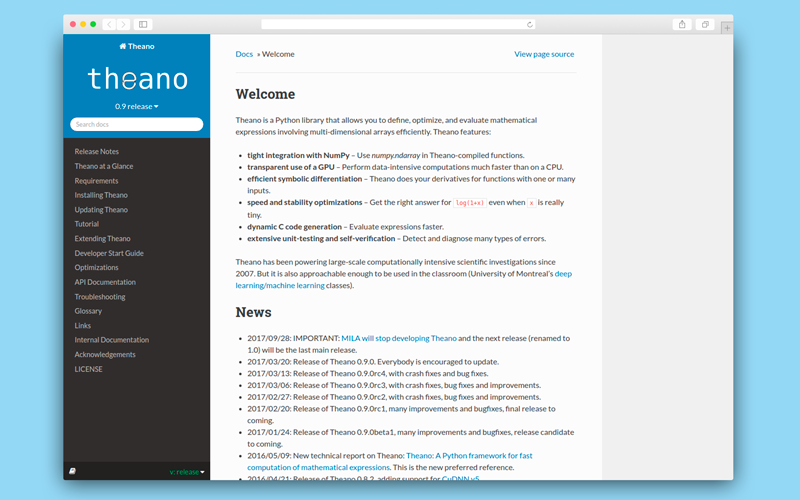Open deep learning/machine learning classes link

[280, 286]
